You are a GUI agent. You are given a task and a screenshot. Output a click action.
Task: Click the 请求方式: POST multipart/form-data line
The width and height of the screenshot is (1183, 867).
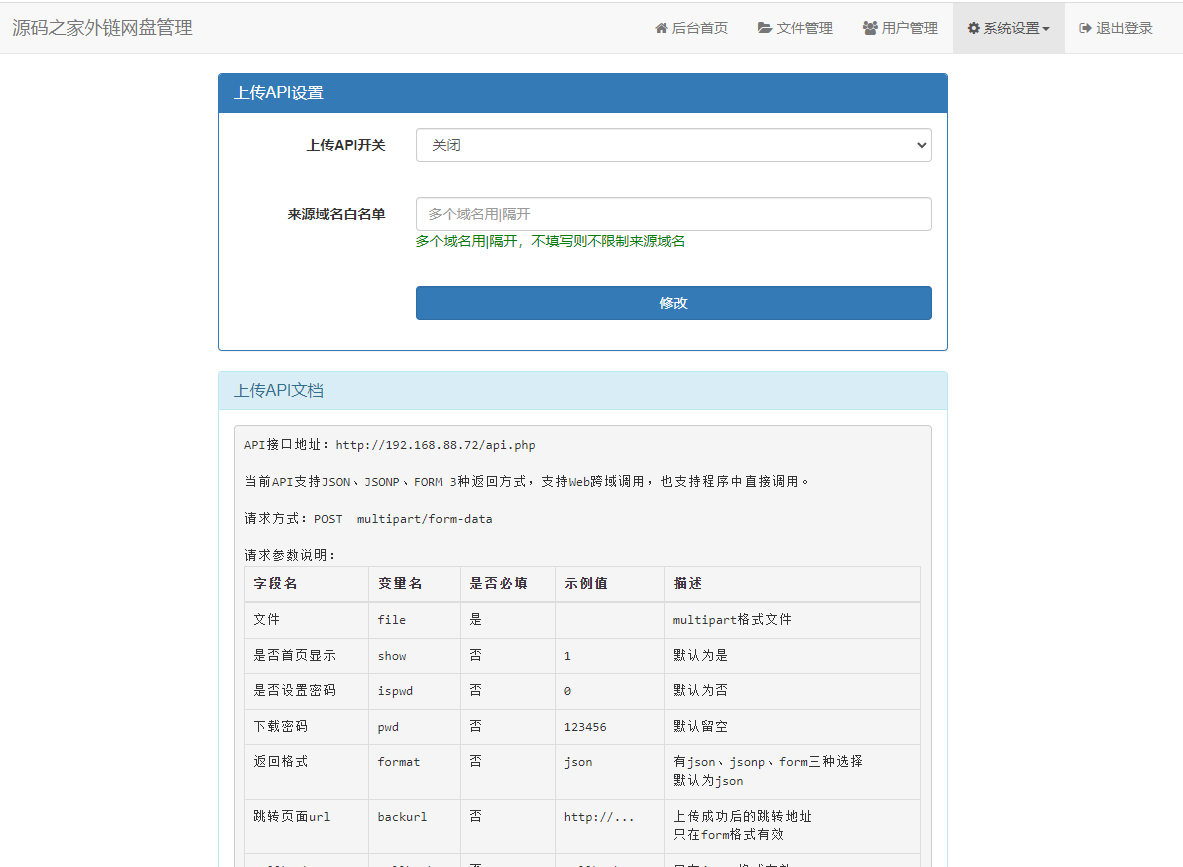click(368, 519)
